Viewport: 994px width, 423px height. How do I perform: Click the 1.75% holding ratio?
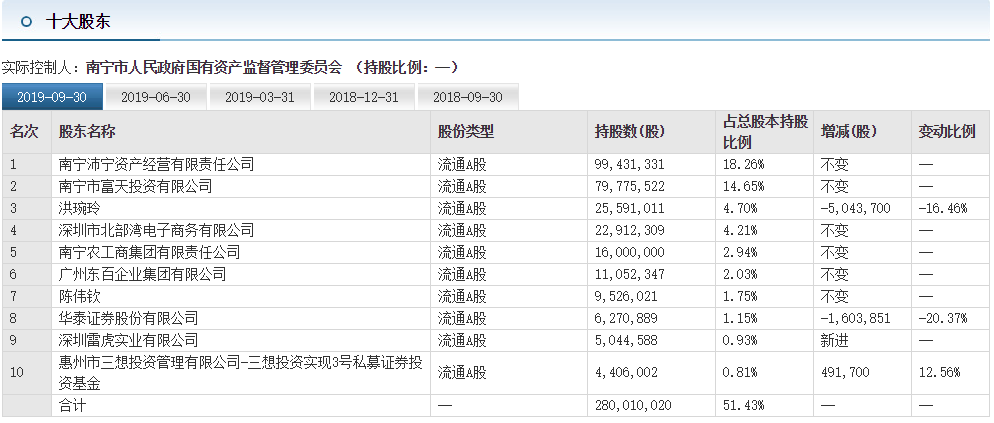[x=740, y=296]
